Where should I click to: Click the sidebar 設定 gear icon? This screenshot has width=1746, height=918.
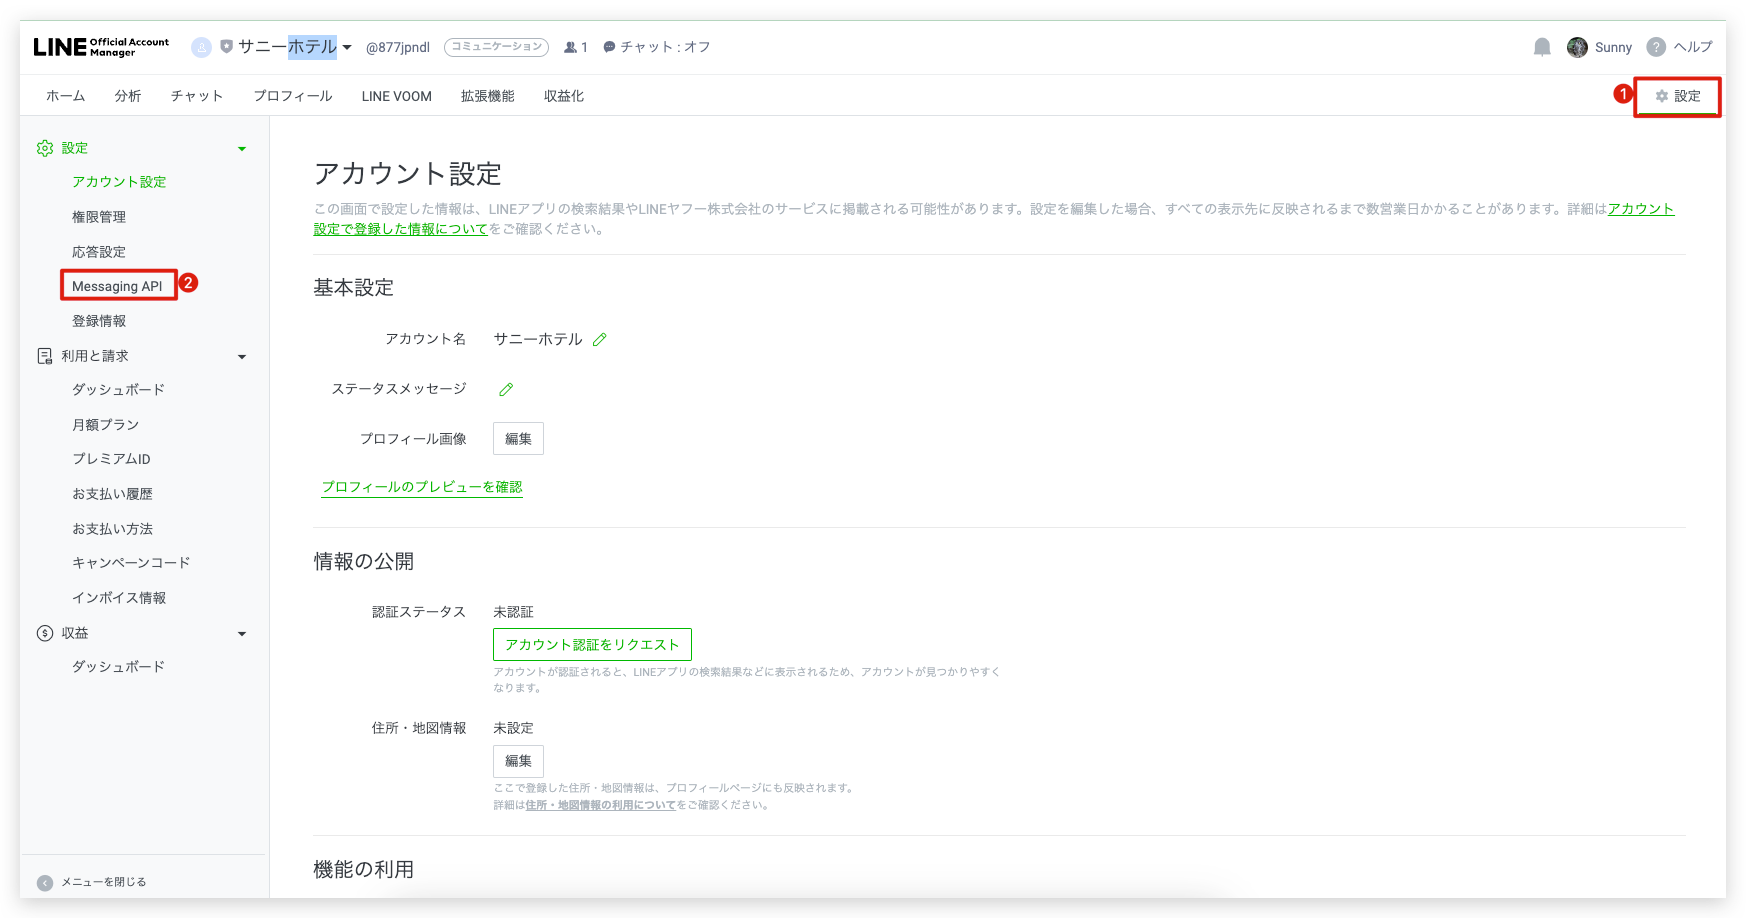coord(45,148)
